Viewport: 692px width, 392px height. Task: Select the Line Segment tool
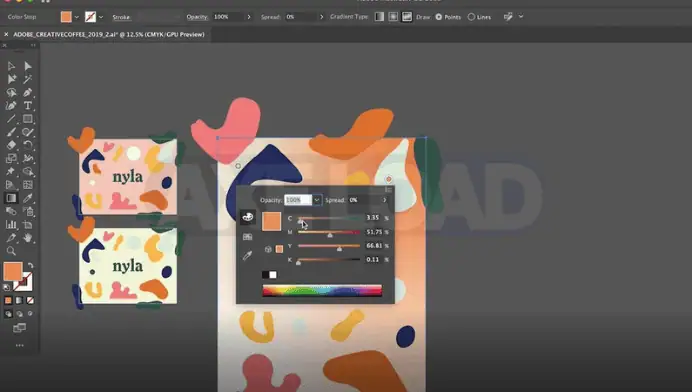(11, 119)
